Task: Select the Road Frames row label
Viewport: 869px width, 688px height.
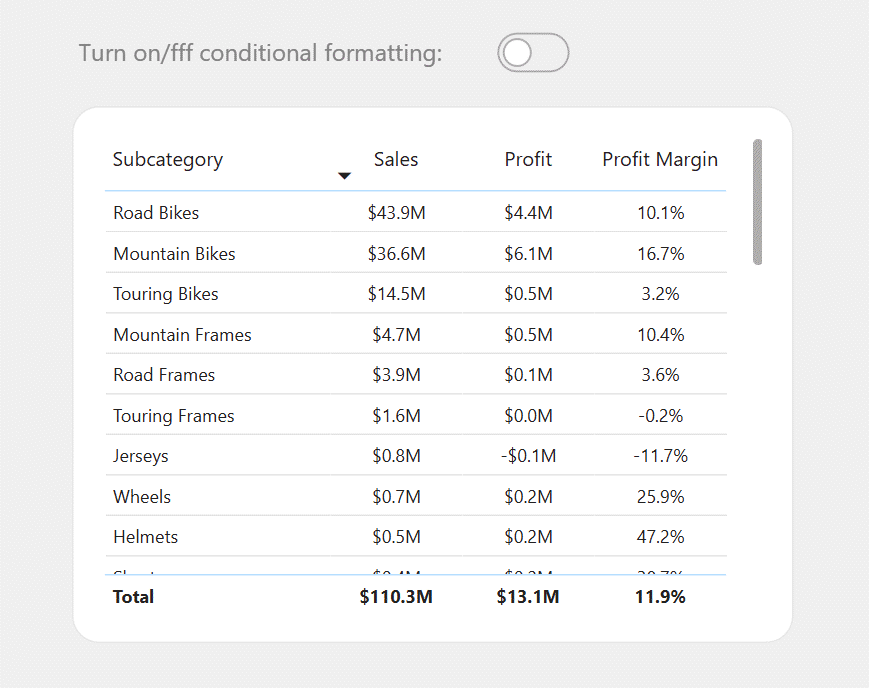Action: click(x=164, y=375)
